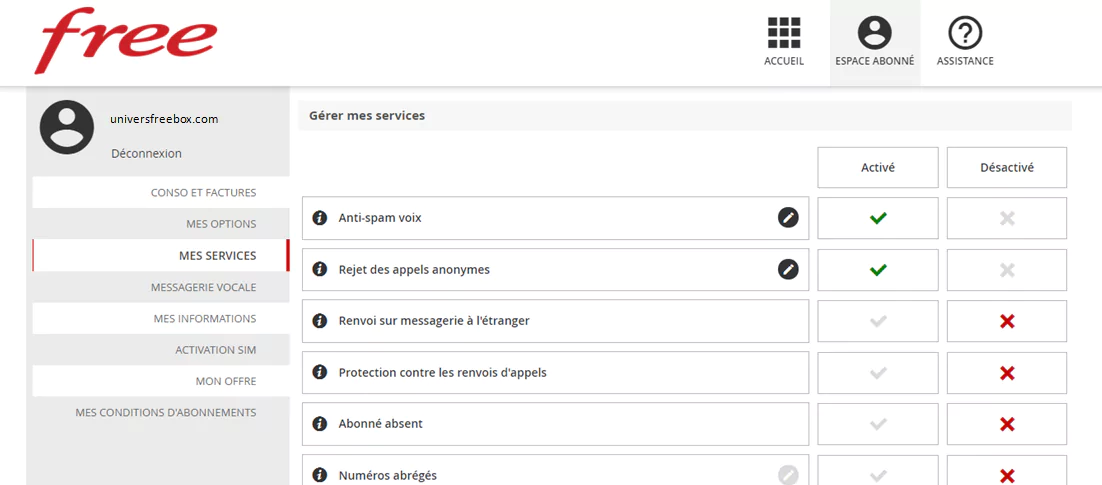Enable Protection contre les renvois d'appels
Viewport: 1102px width, 485px height.
click(x=877, y=373)
